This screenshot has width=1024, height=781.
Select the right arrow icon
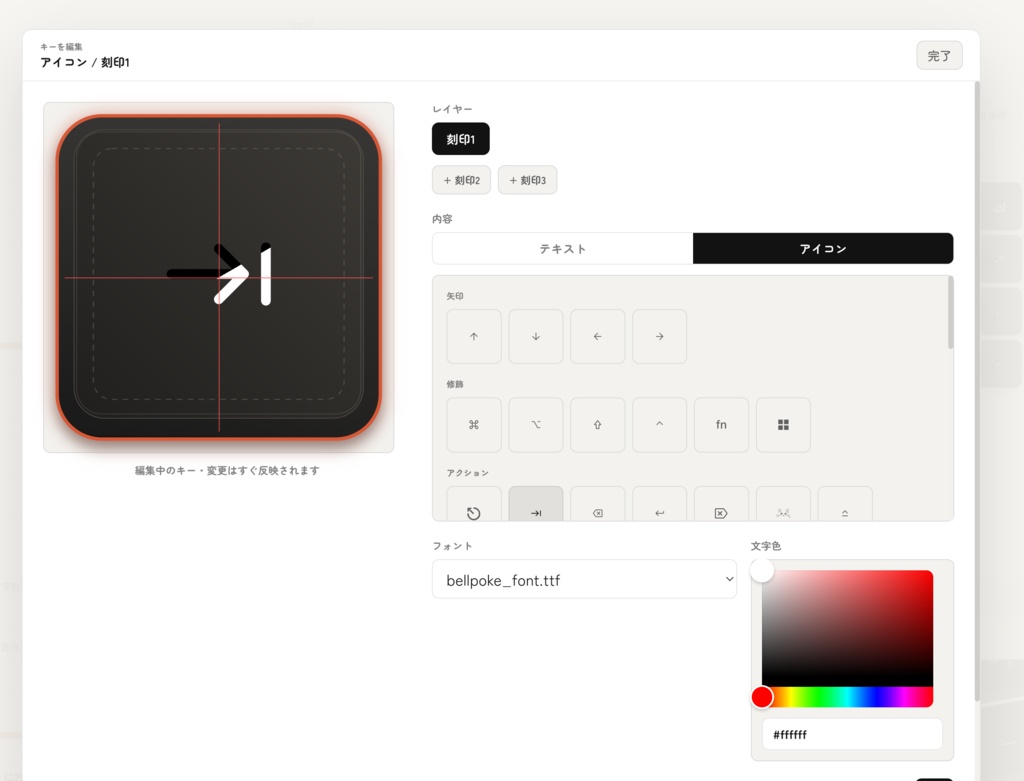pyautogui.click(x=660, y=336)
